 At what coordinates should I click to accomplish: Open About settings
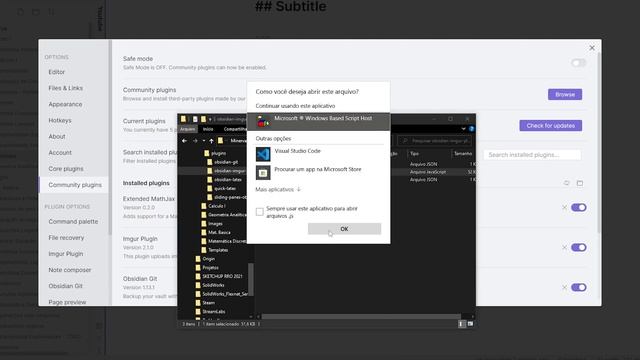coord(57,136)
